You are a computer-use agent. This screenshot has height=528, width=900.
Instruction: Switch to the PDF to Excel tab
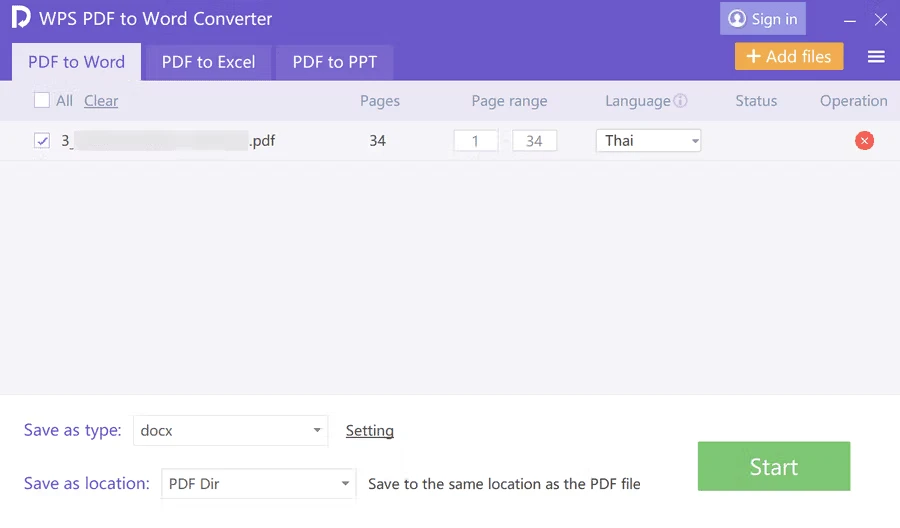click(208, 62)
